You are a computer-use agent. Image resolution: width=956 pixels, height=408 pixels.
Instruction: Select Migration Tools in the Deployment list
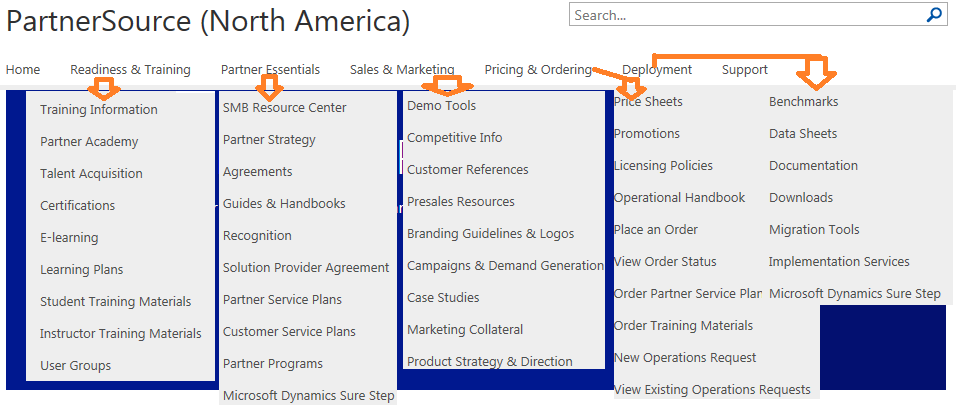(814, 229)
